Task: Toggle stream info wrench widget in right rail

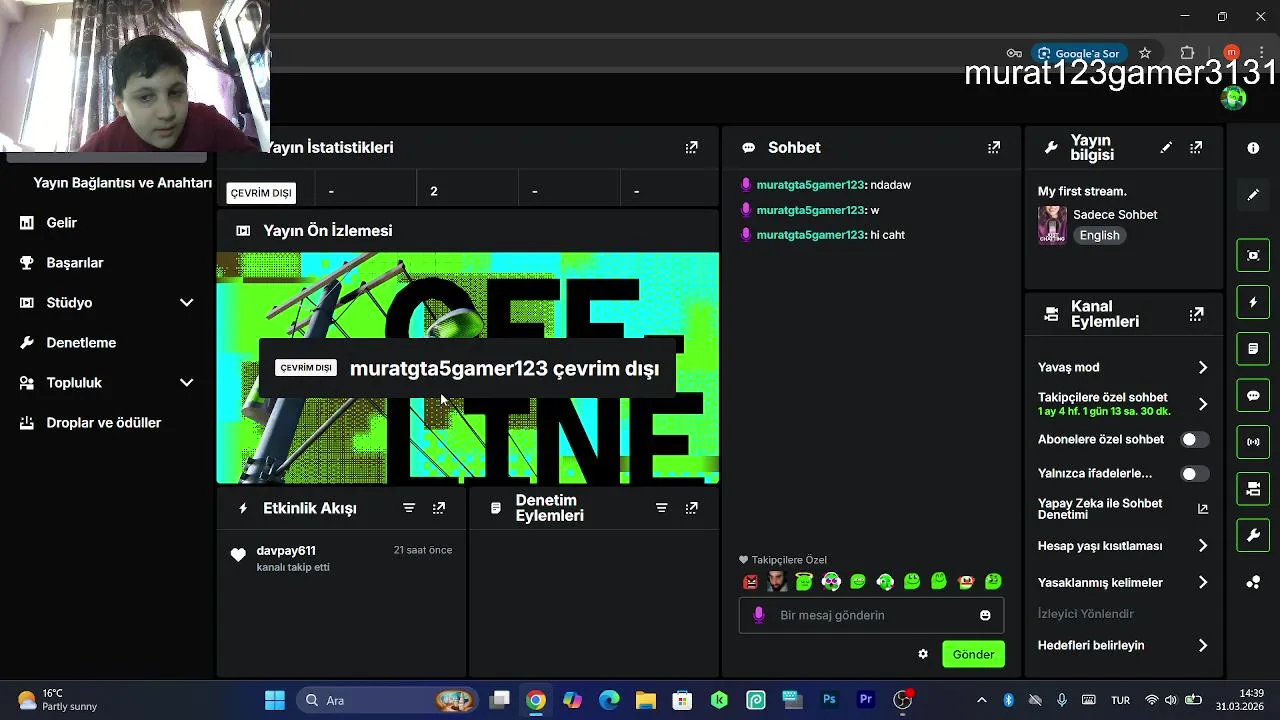Action: pos(1253,535)
